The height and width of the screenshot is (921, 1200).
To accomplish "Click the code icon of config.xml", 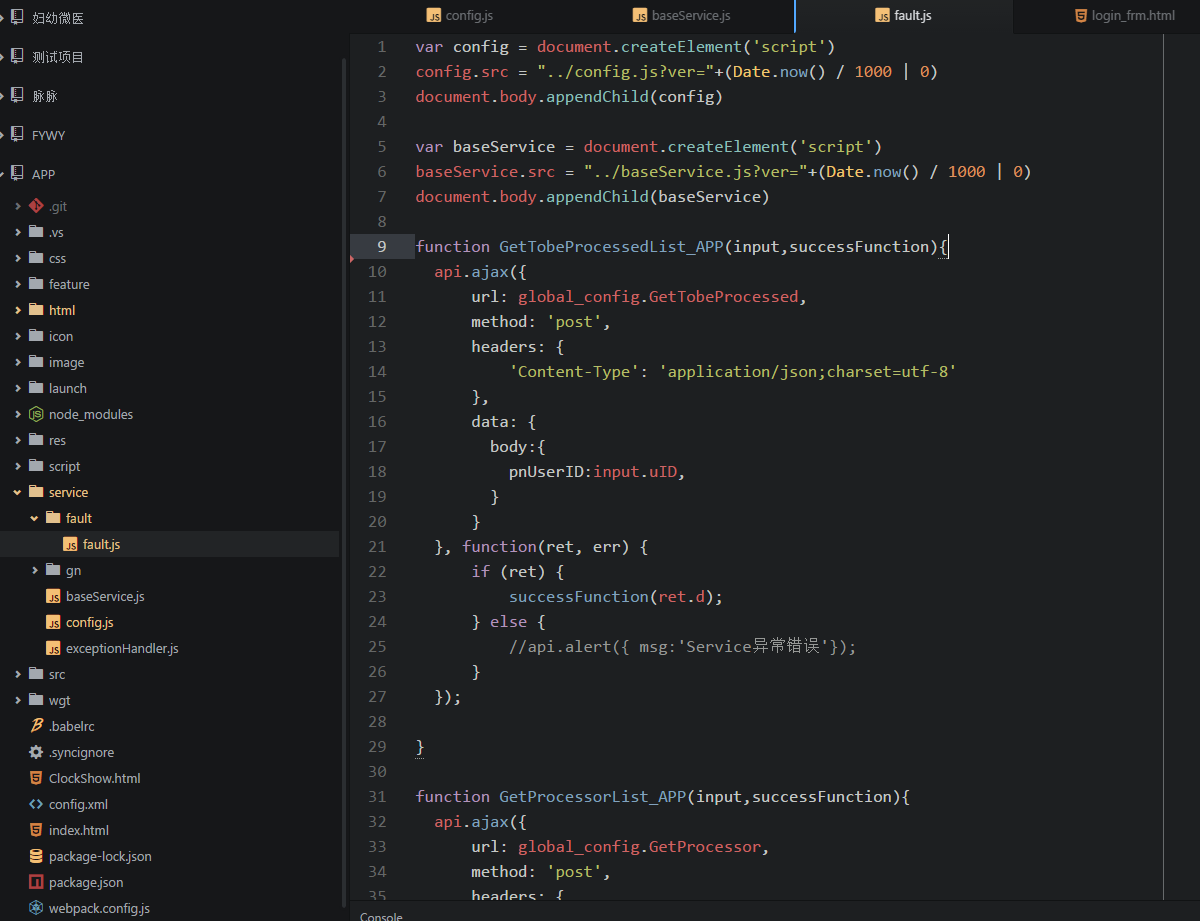I will tap(36, 804).
